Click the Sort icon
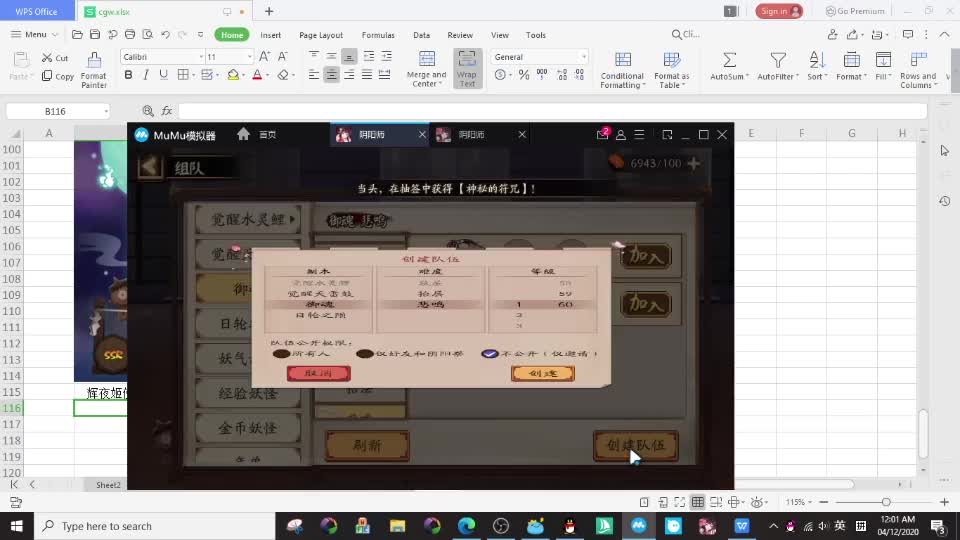This screenshot has width=960, height=540. [x=817, y=60]
